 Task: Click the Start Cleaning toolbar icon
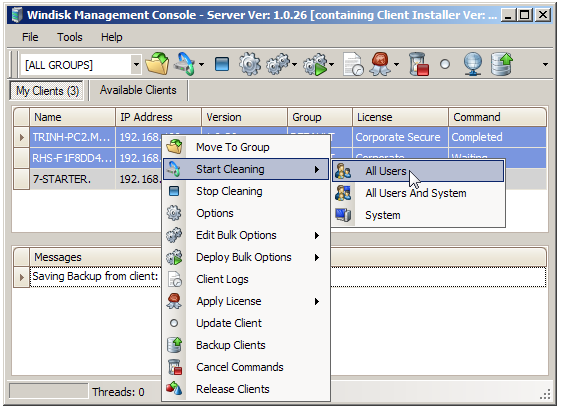184,64
